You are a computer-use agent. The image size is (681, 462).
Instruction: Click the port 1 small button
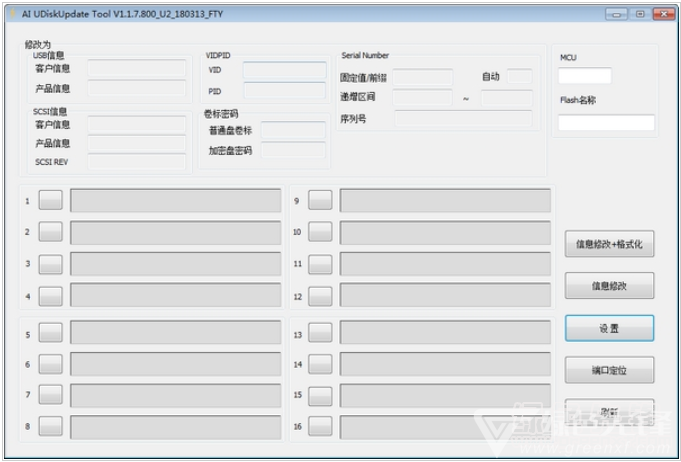[x=50, y=200]
